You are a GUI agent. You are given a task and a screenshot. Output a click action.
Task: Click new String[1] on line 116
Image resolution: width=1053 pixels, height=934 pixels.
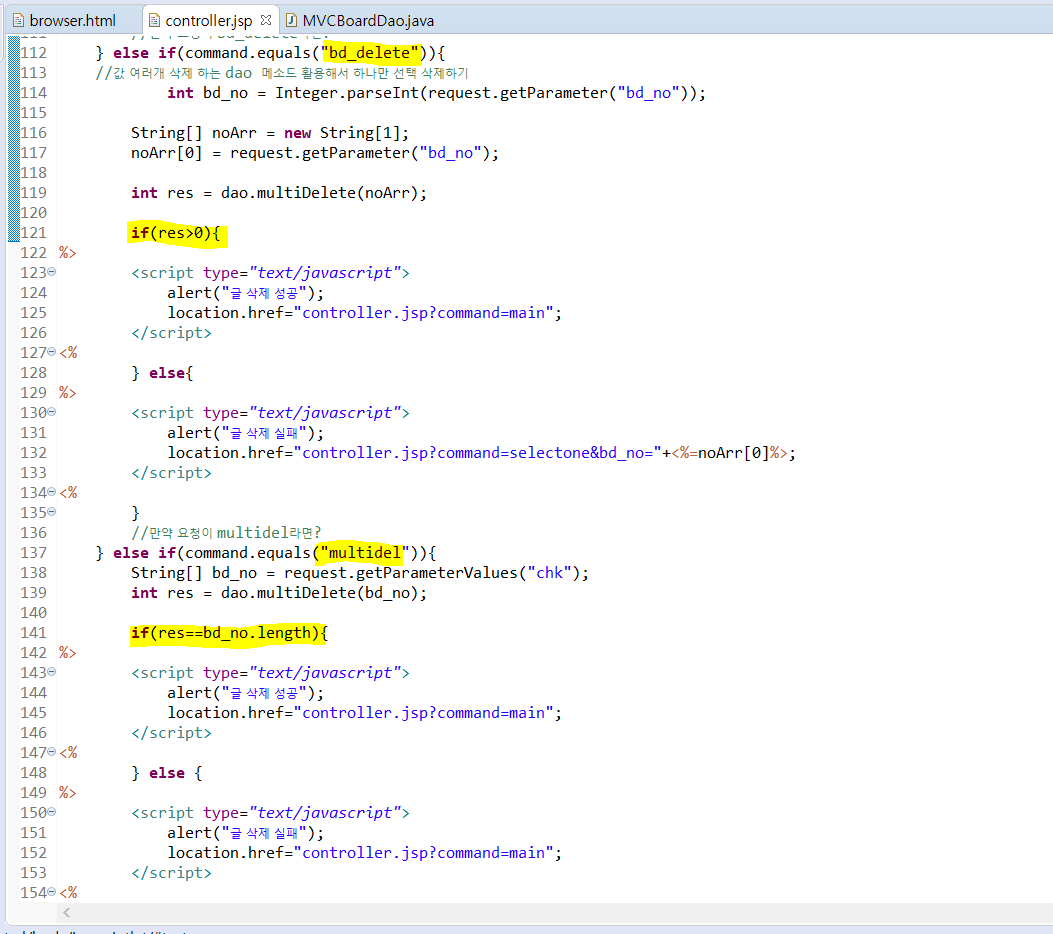pos(342,133)
